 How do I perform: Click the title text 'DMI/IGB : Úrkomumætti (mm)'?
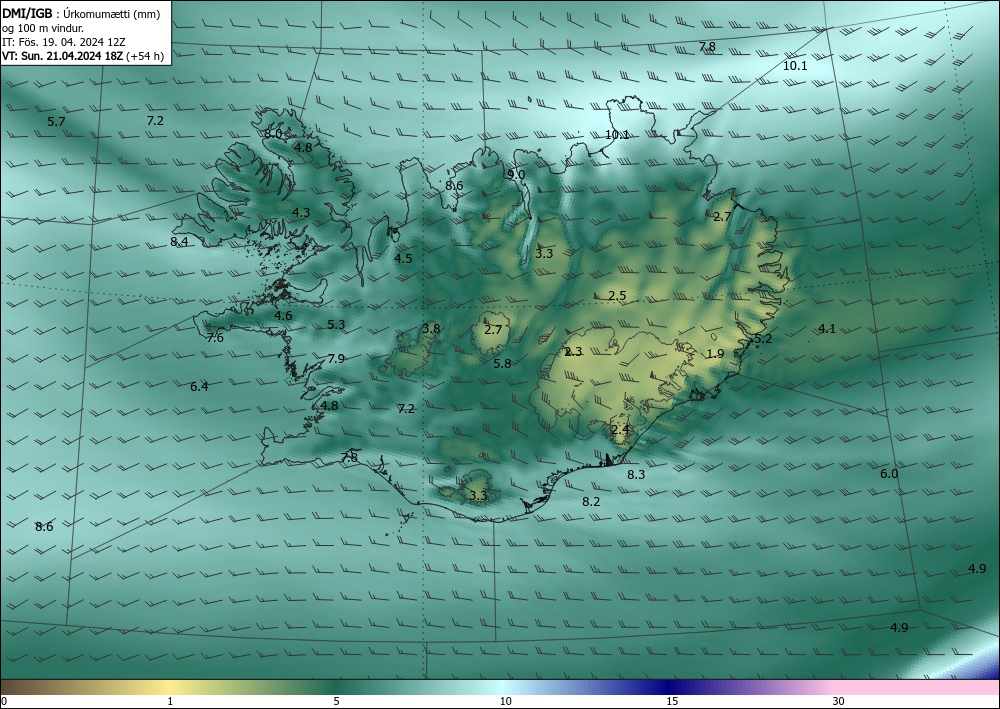pos(81,15)
